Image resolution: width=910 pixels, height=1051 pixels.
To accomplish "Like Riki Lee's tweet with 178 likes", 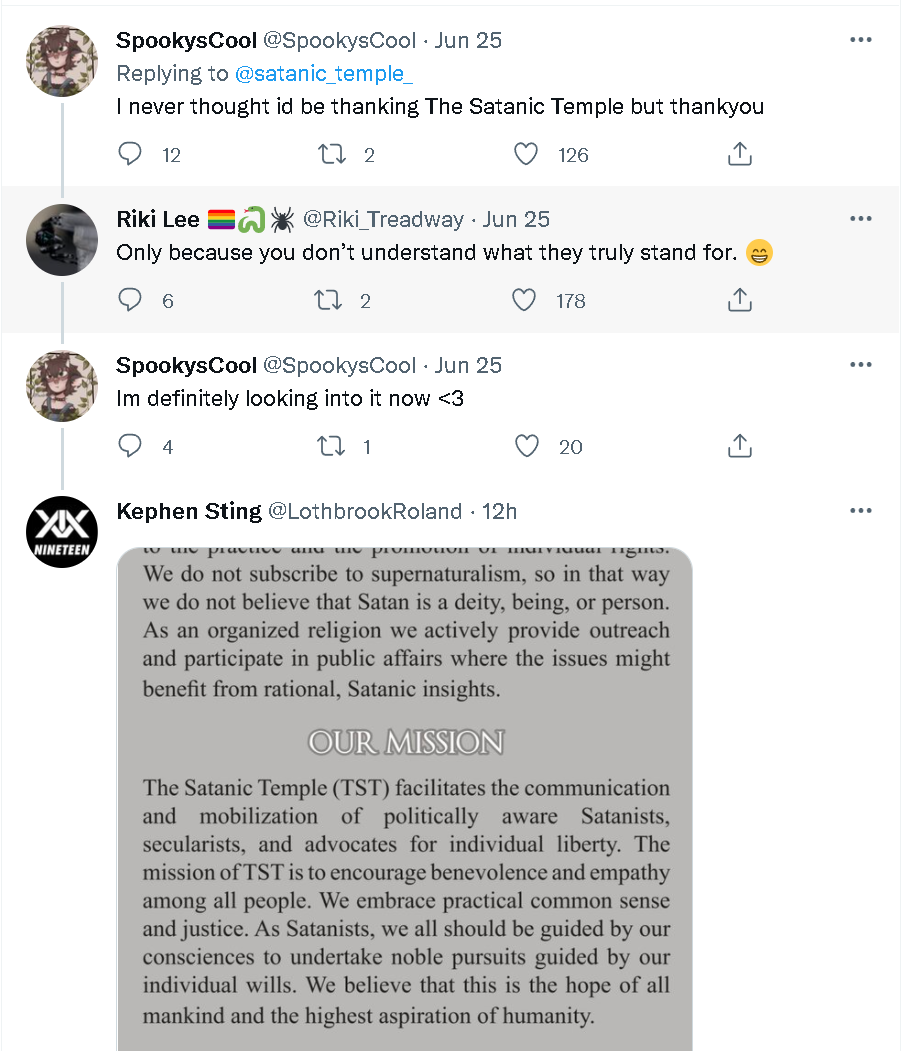I will point(524,300).
